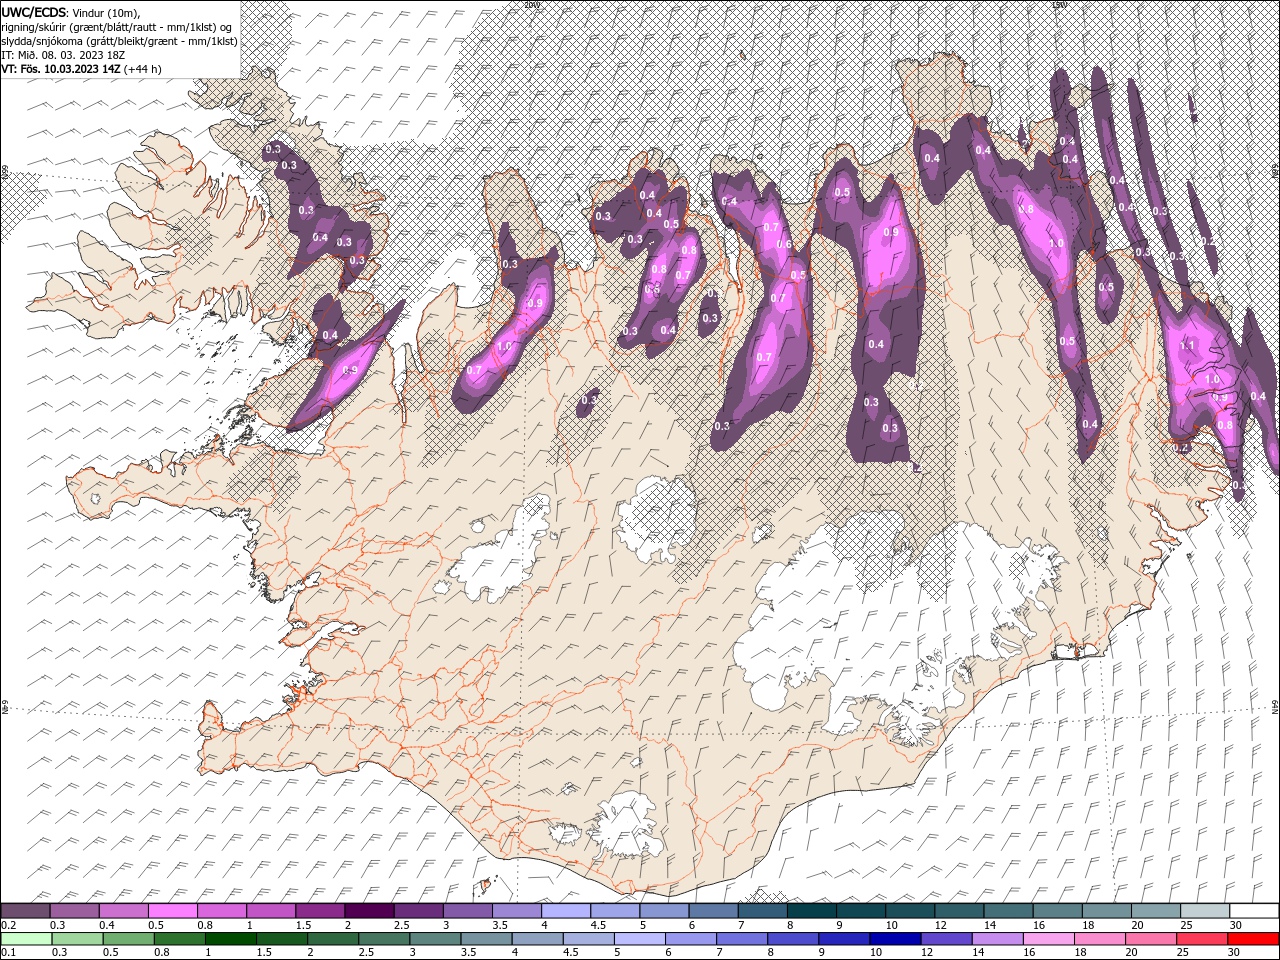Click the "slydda/snjókoma" legend description line

(119, 41)
